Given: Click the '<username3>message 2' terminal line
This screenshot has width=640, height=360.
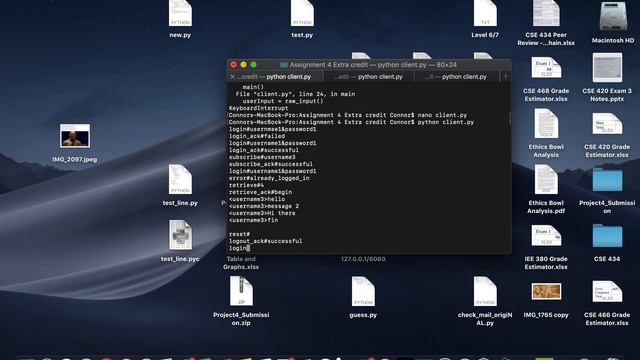Looking at the screenshot, I should point(264,206).
